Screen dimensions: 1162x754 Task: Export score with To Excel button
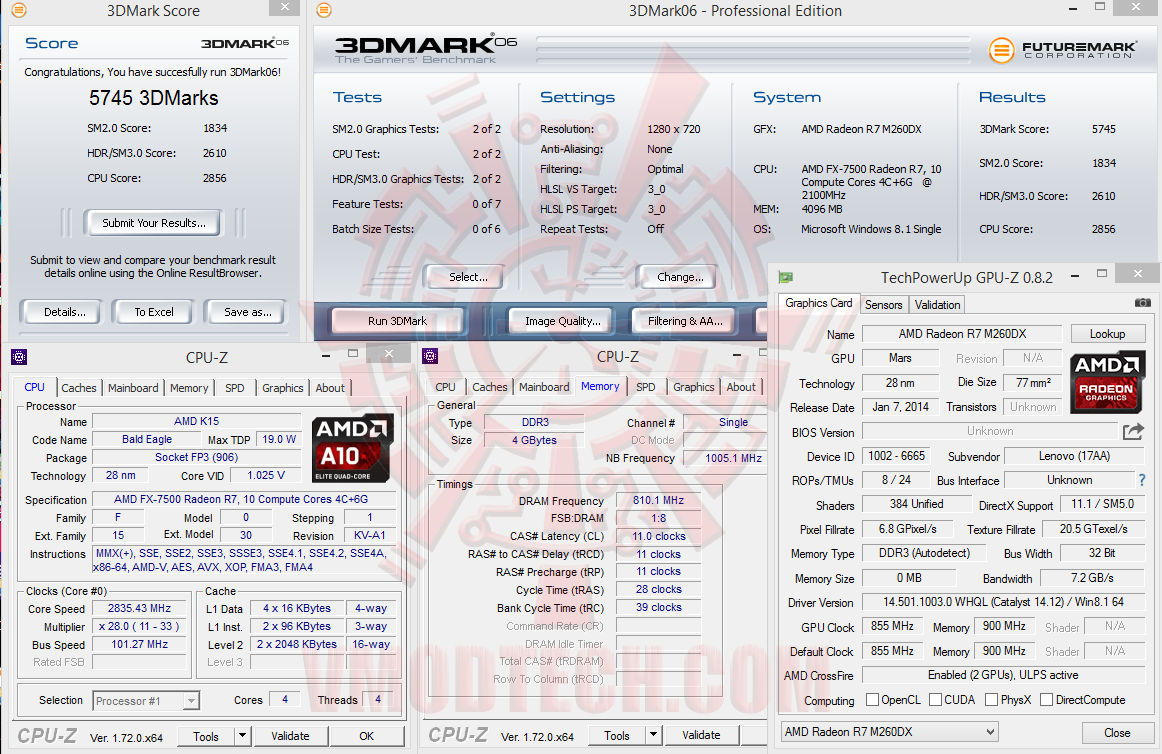point(154,312)
